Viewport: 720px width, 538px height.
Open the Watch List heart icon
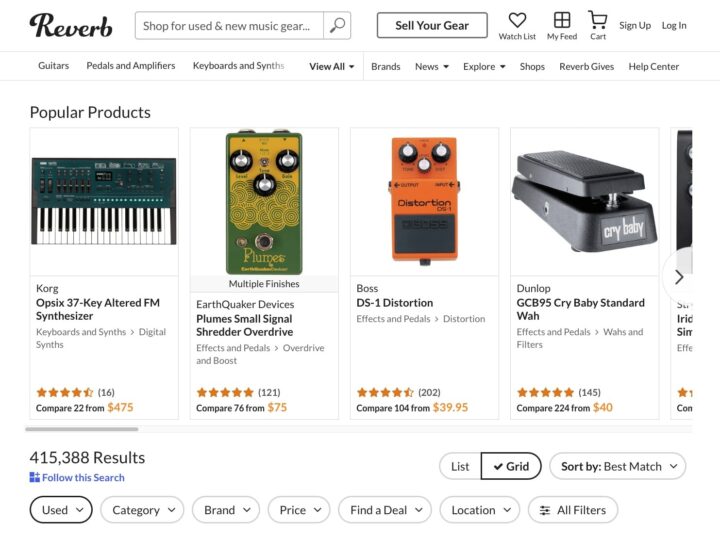click(517, 20)
